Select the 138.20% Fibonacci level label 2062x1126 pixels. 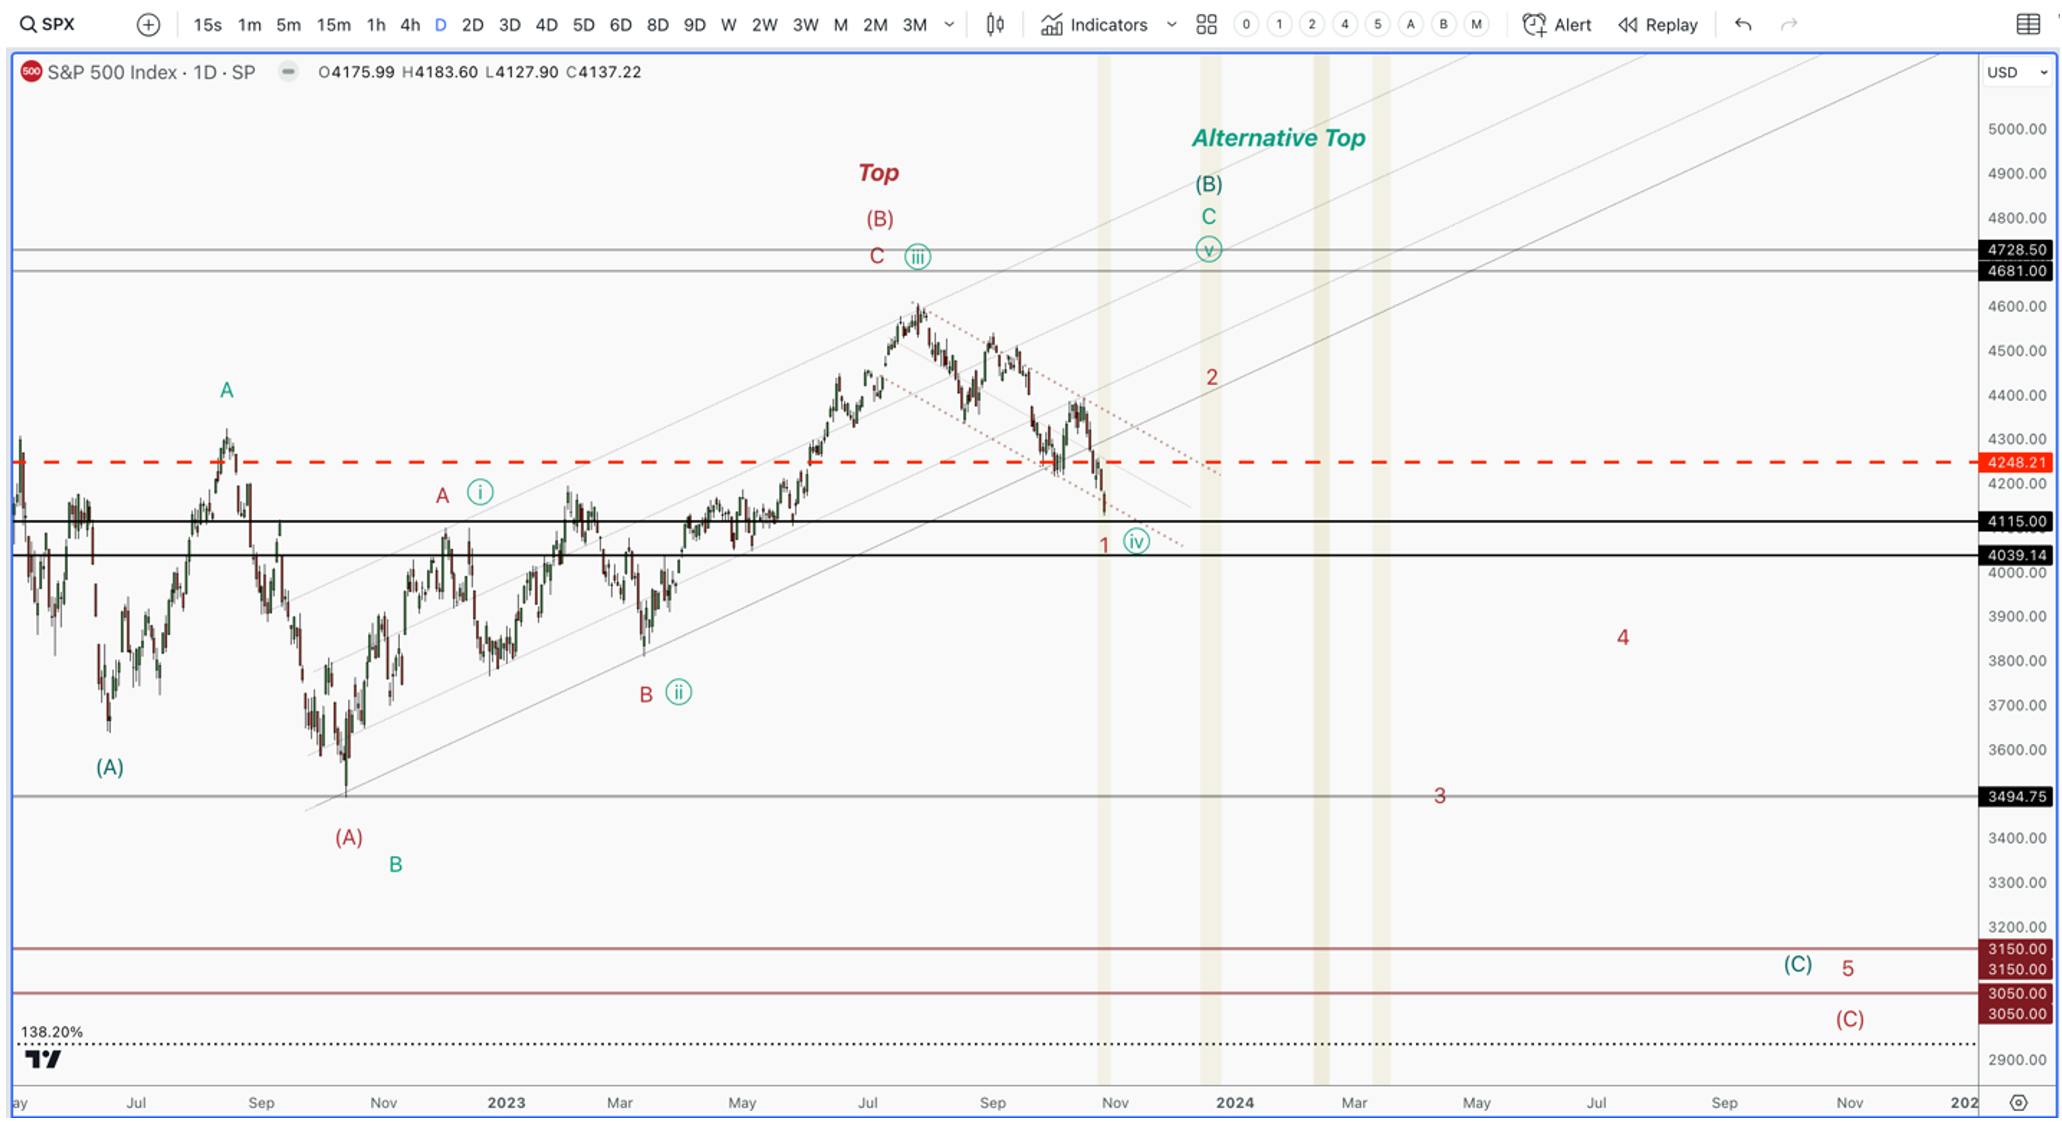click(52, 1032)
